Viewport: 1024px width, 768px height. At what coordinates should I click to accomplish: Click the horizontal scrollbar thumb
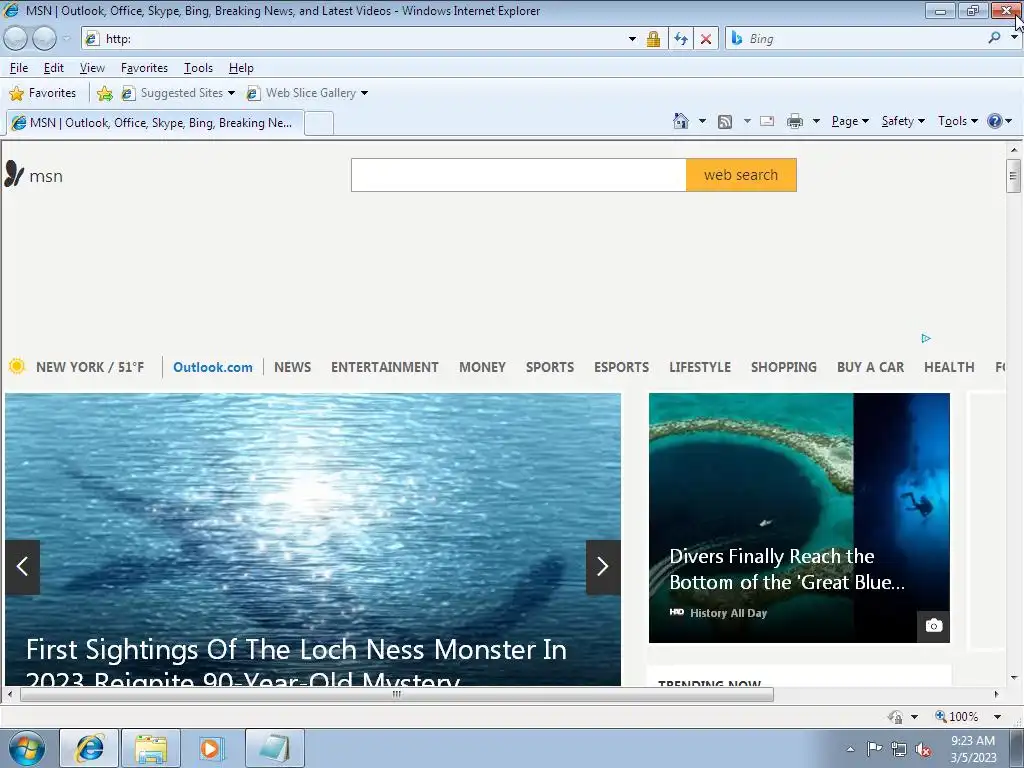(396, 694)
